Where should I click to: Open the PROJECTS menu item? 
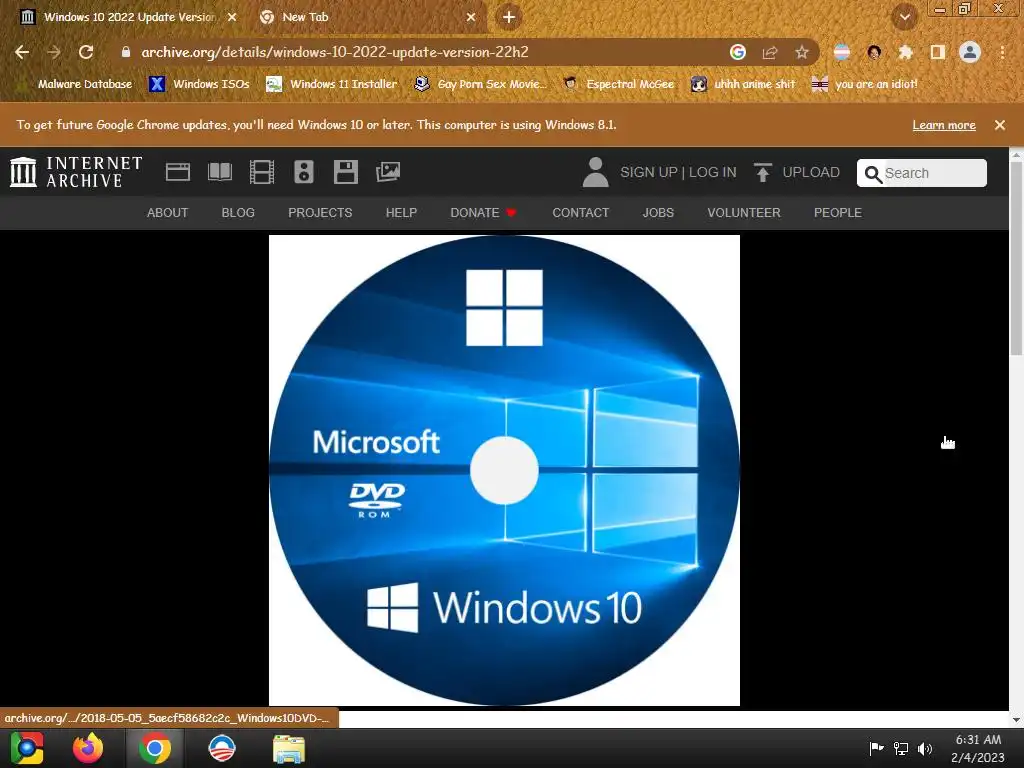point(320,213)
